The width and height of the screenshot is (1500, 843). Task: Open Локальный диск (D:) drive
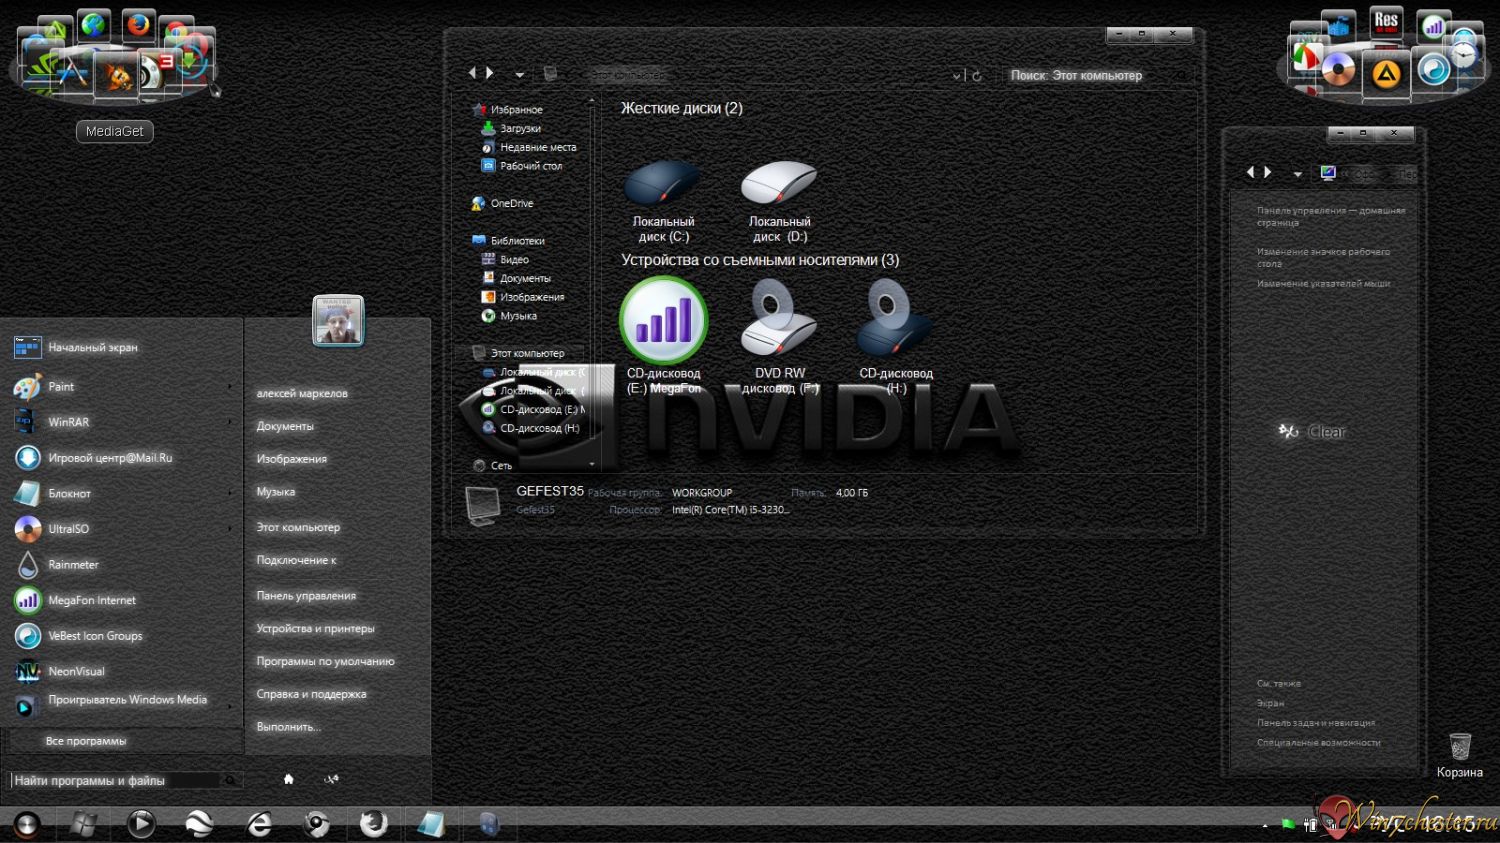pyautogui.click(x=780, y=200)
